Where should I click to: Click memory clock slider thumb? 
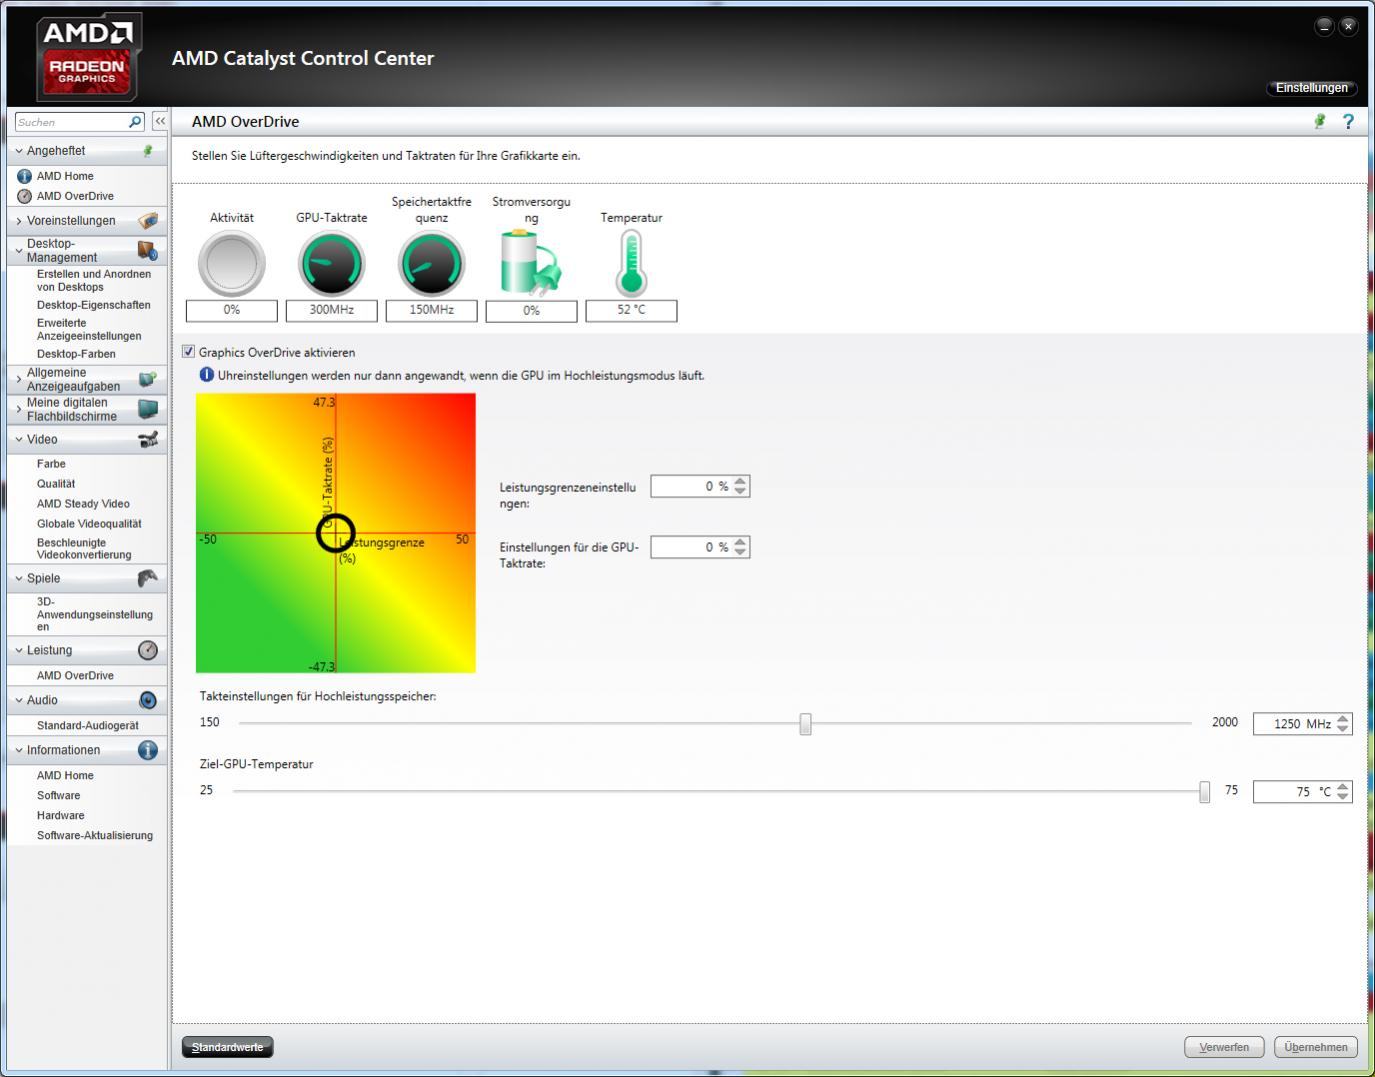[x=805, y=724]
